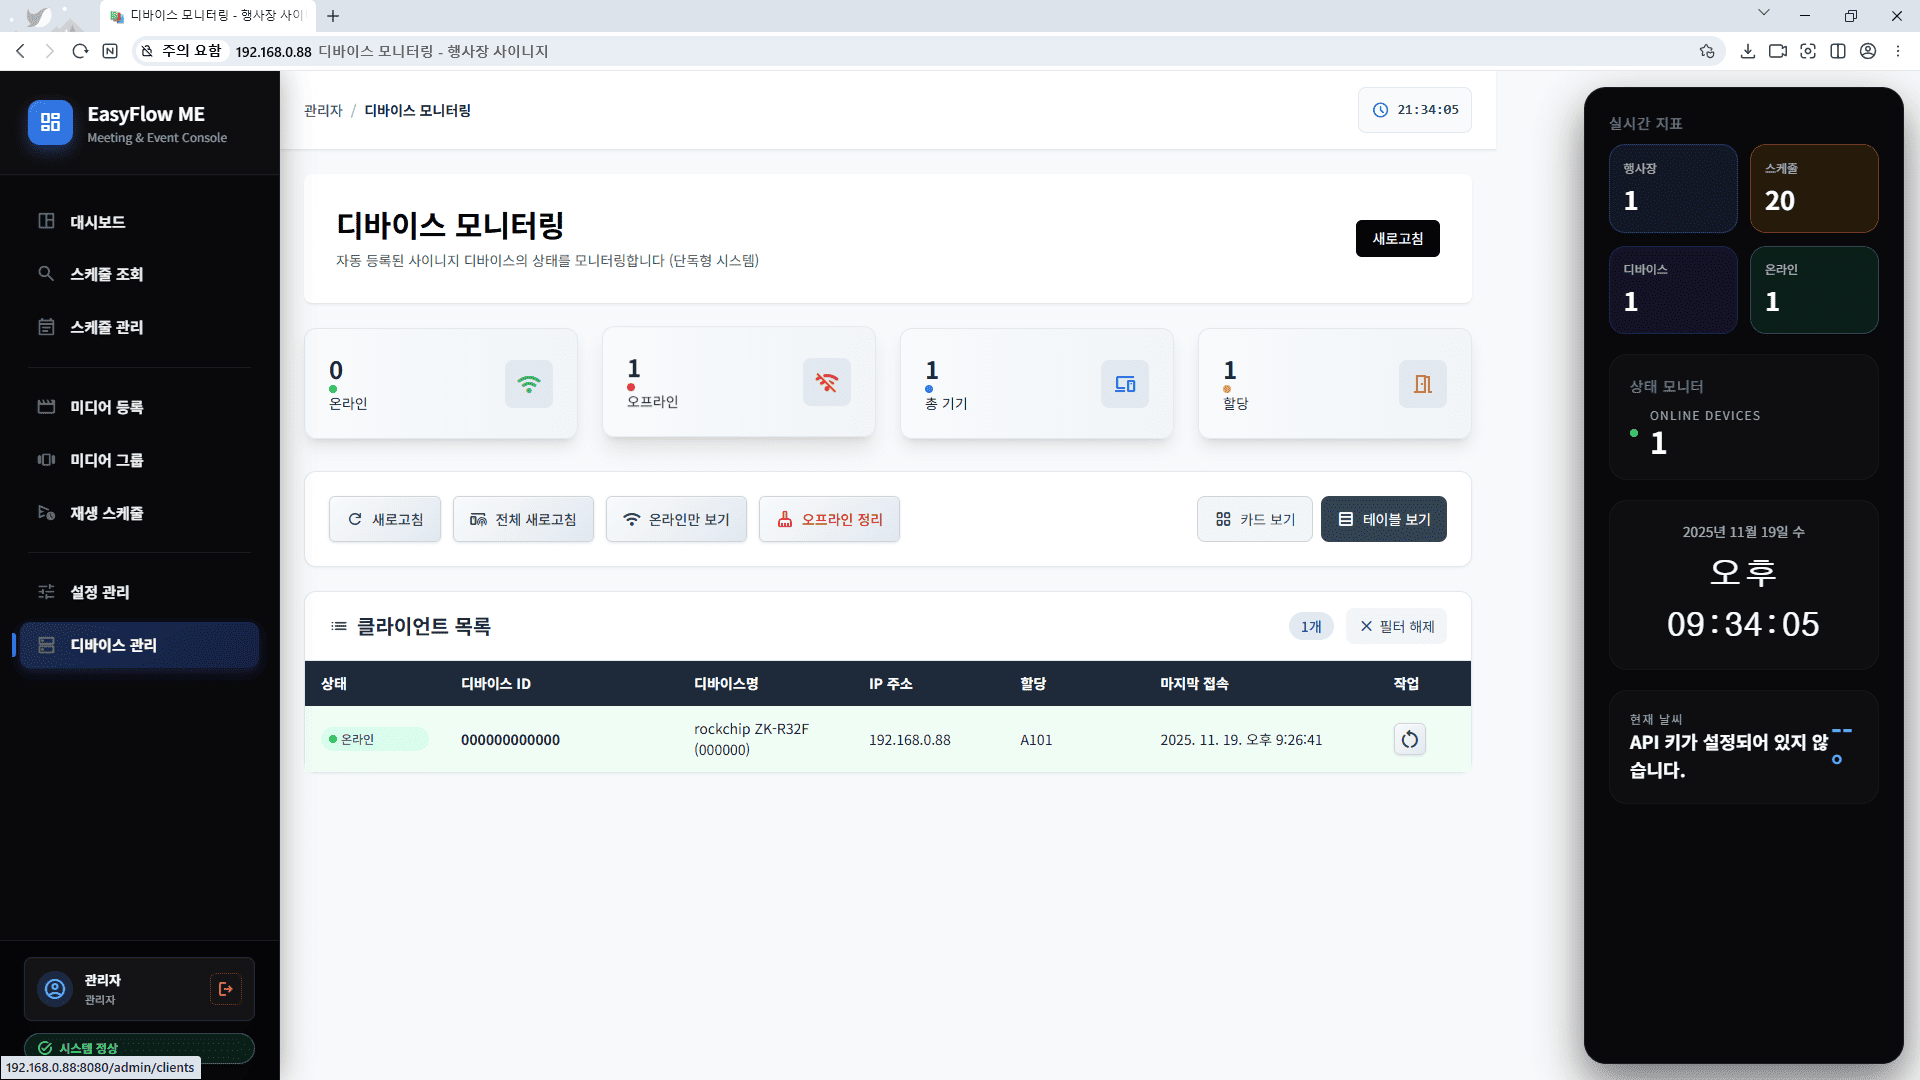Click the EasyFlow ME logo icon

point(50,123)
